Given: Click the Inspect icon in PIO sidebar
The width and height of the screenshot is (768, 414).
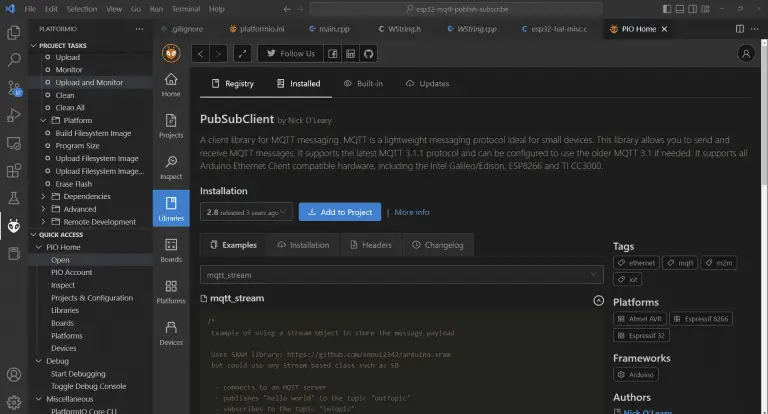Looking at the screenshot, I should (x=171, y=167).
